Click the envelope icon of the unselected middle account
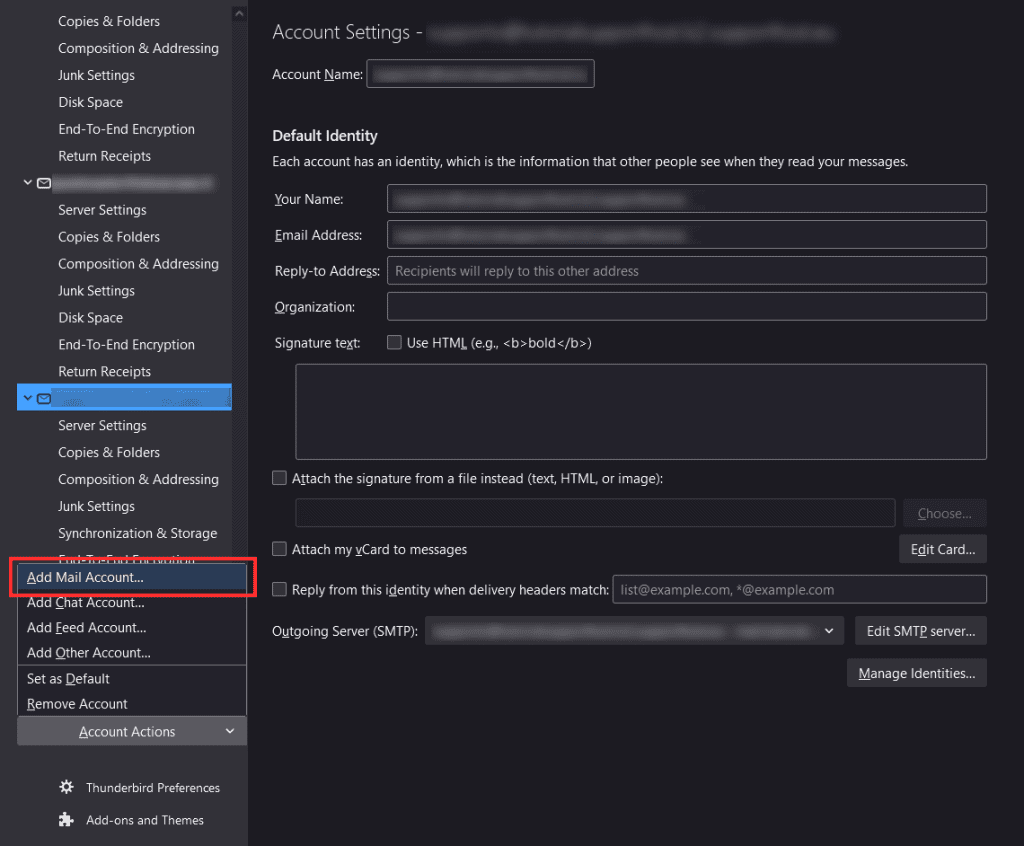1024x846 pixels. [44, 183]
